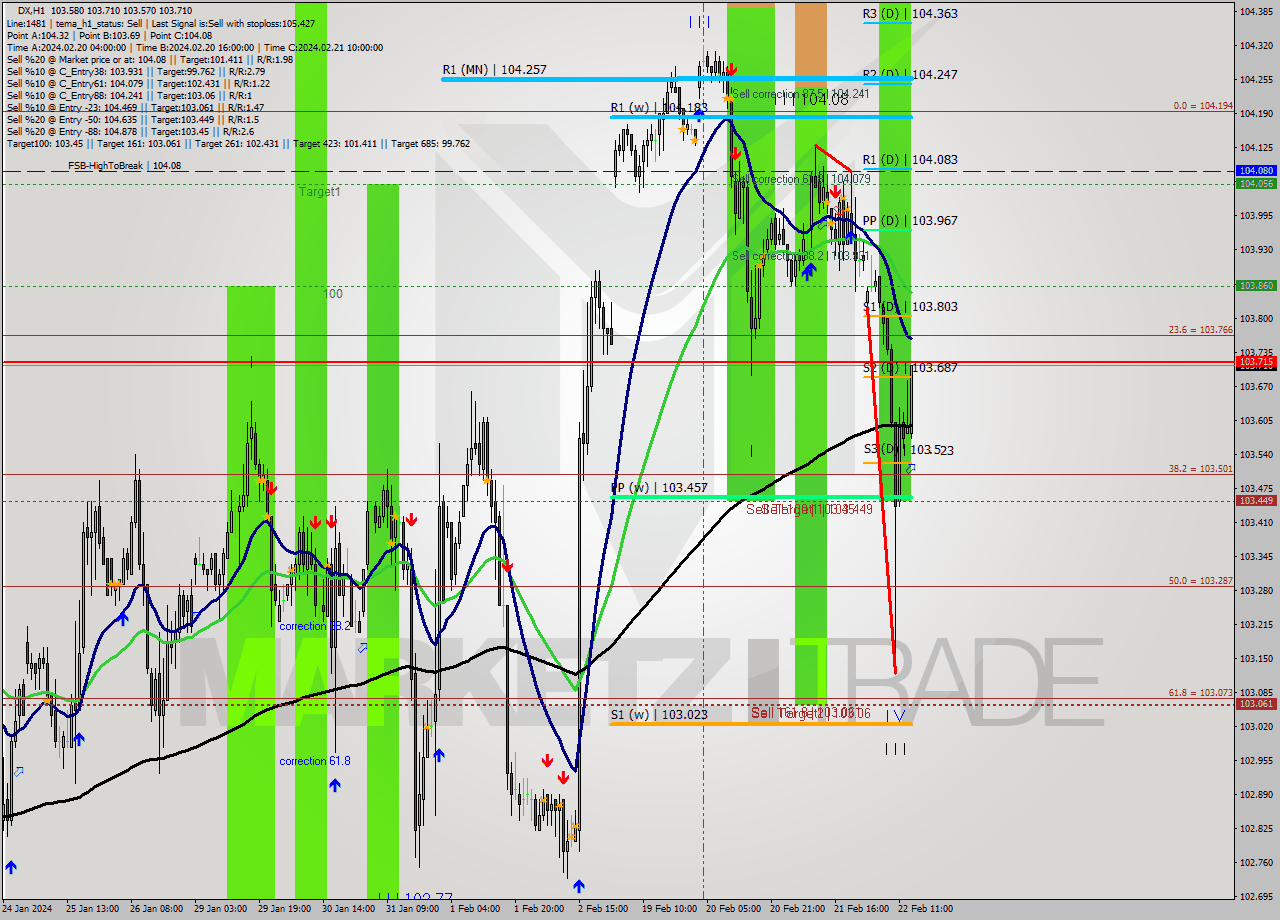Click the '24 Jan 2024' date axis label
1280x920 pixels.
tap(26, 909)
